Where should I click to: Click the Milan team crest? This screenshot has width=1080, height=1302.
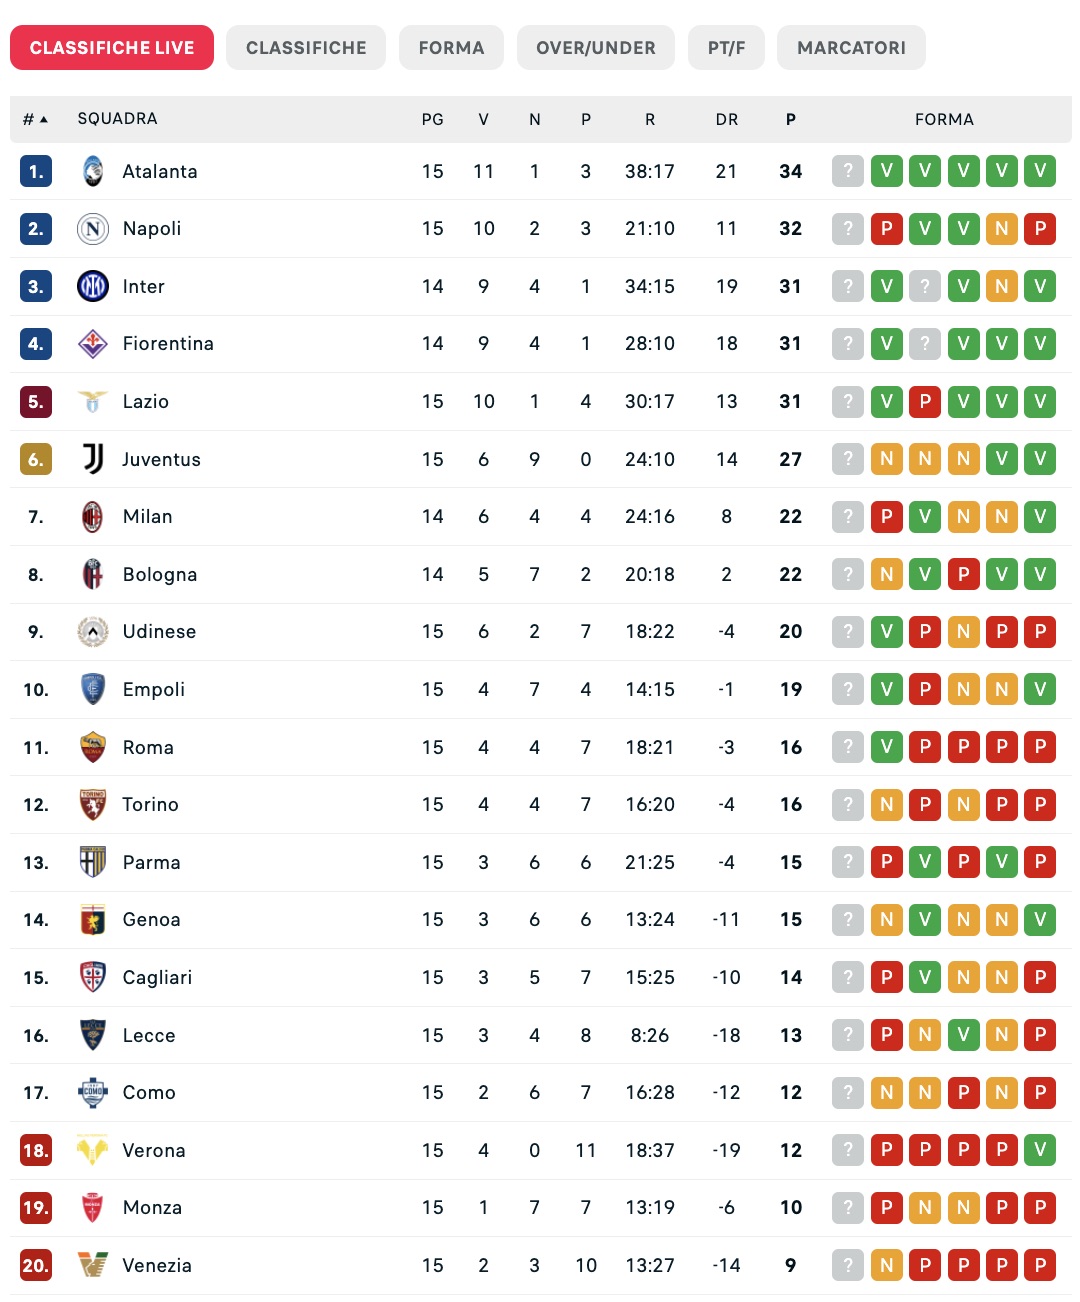click(93, 517)
